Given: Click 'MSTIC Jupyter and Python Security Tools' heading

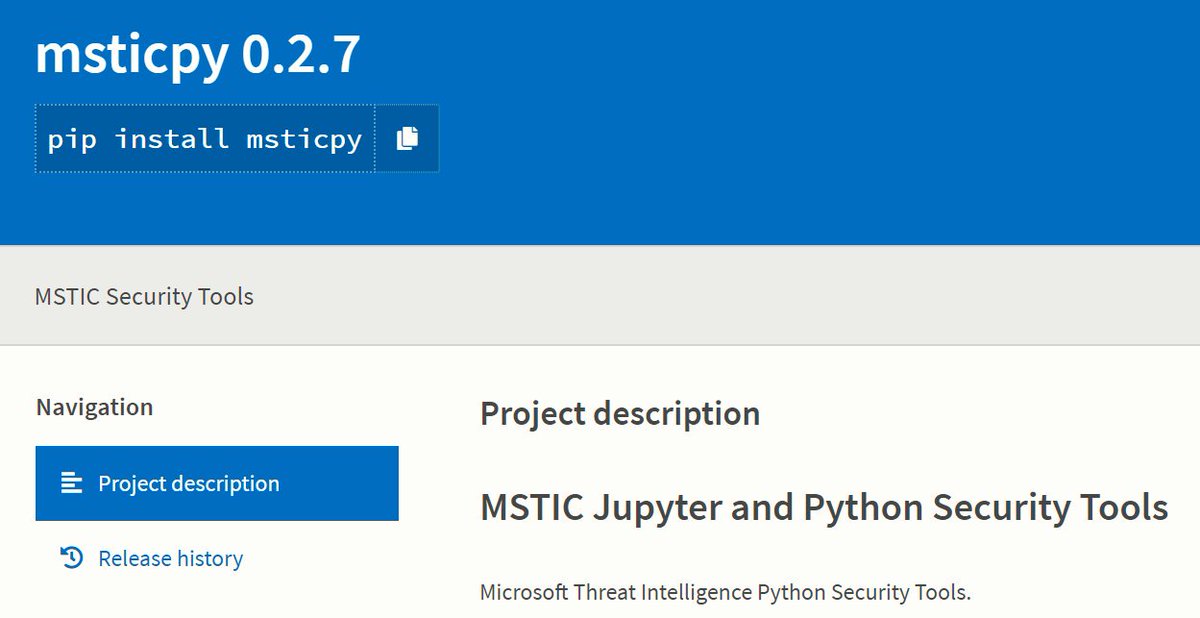Looking at the screenshot, I should tap(824, 506).
